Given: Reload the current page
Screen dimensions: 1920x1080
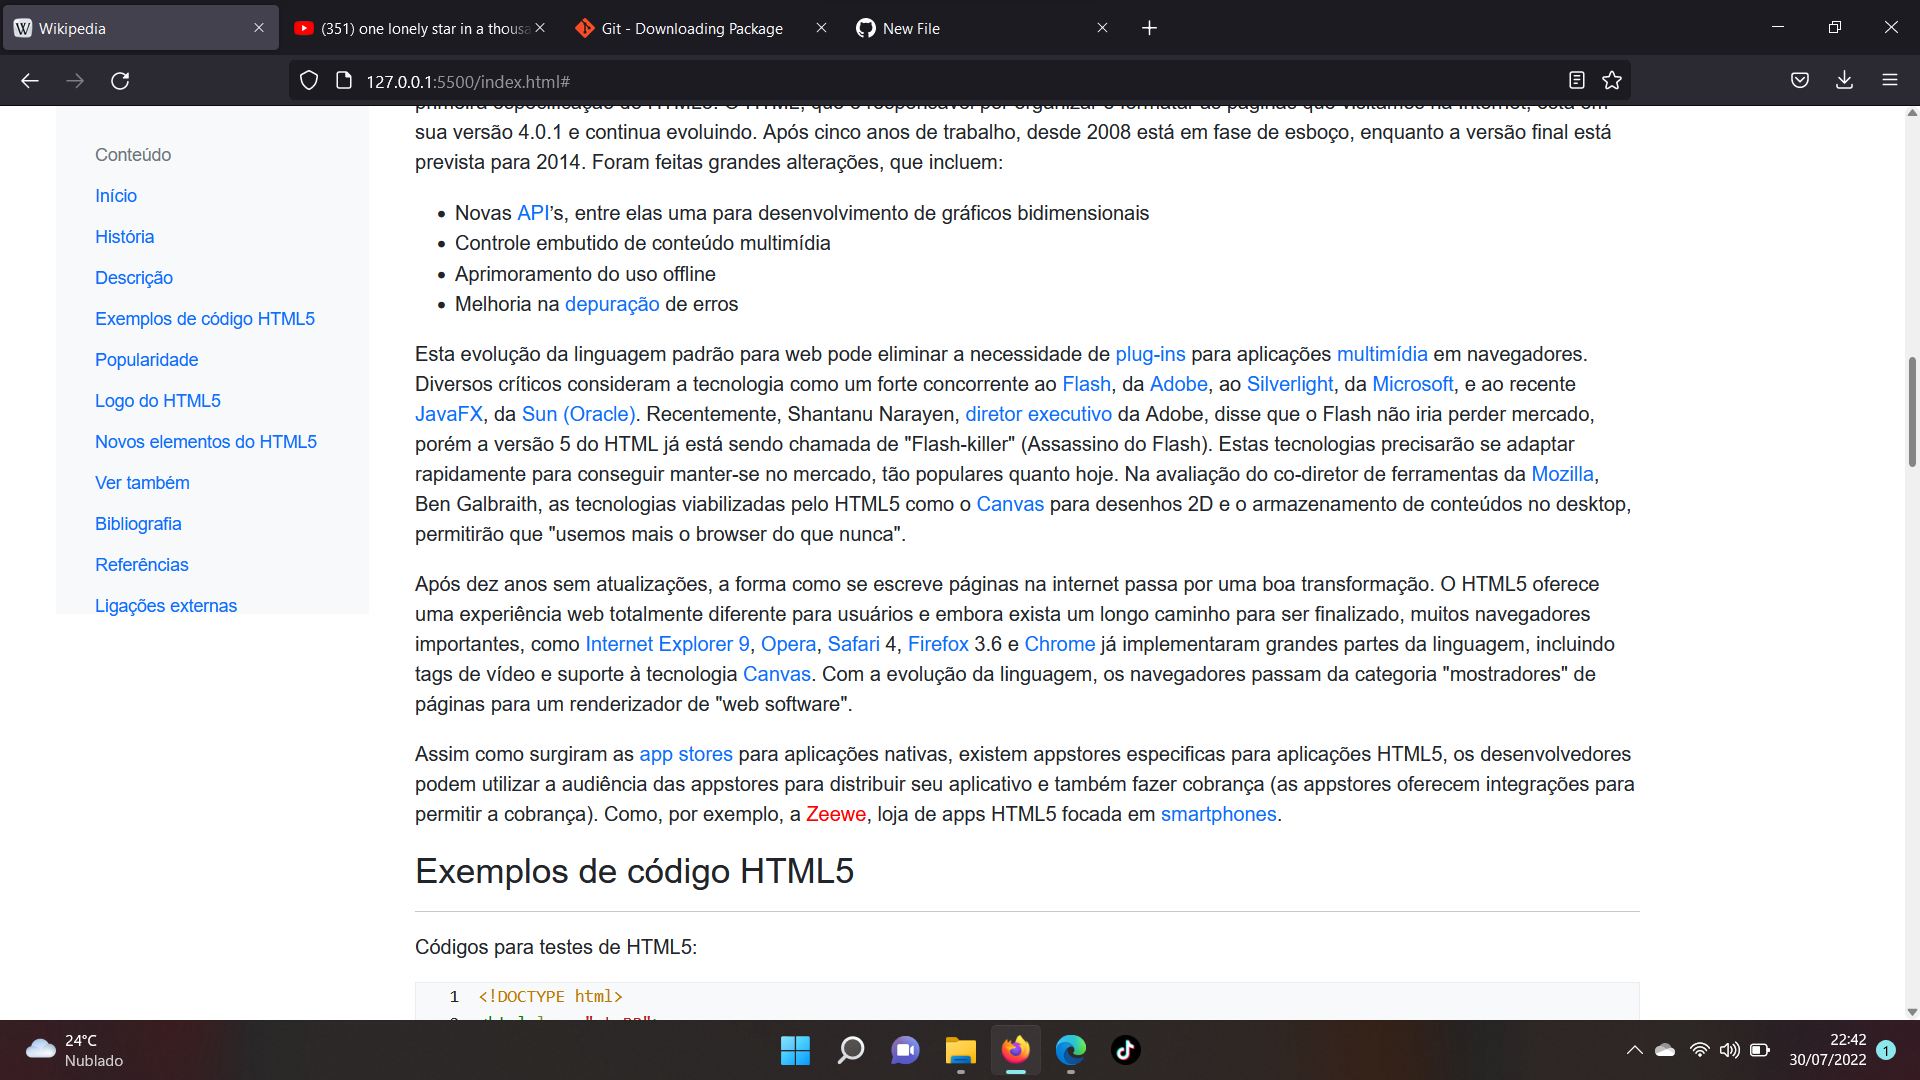Looking at the screenshot, I should [121, 80].
